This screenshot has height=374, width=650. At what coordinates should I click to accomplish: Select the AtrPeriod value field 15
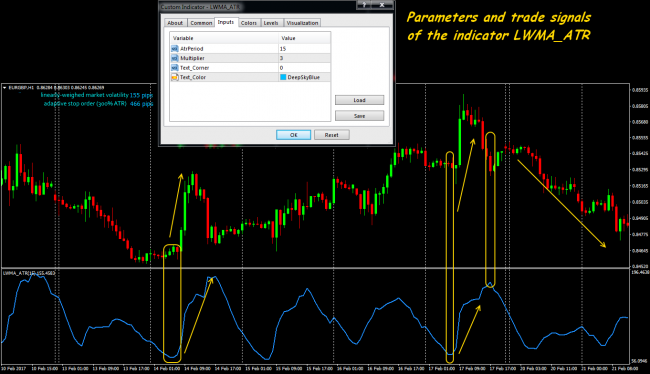tap(305, 49)
